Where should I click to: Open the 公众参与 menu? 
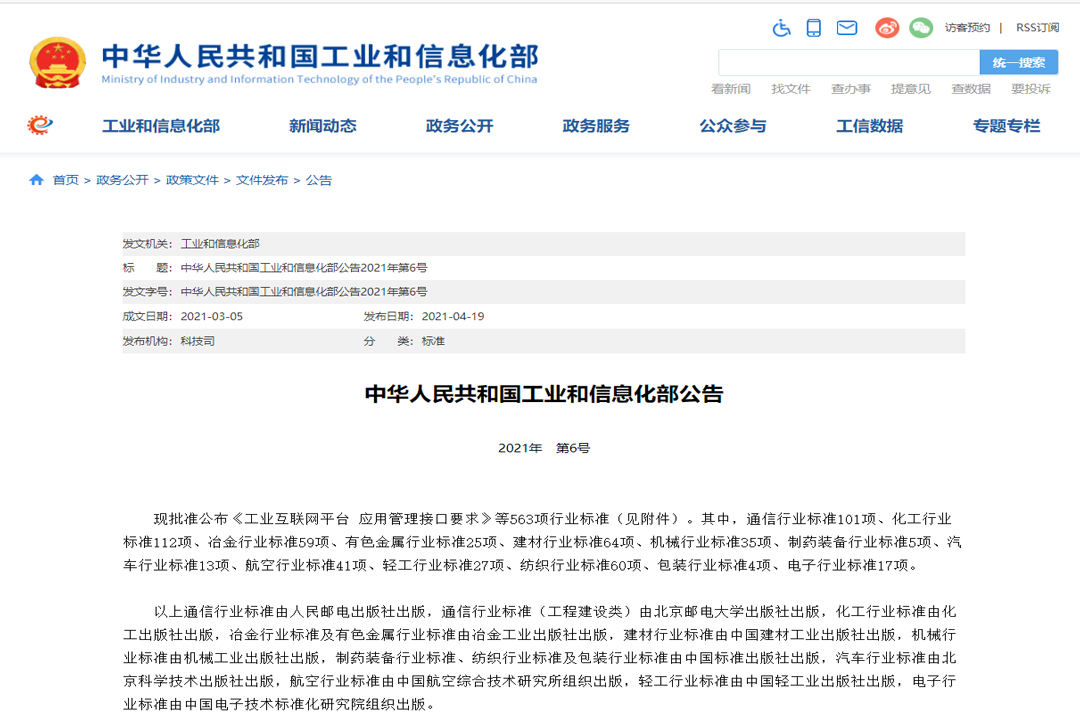point(733,126)
